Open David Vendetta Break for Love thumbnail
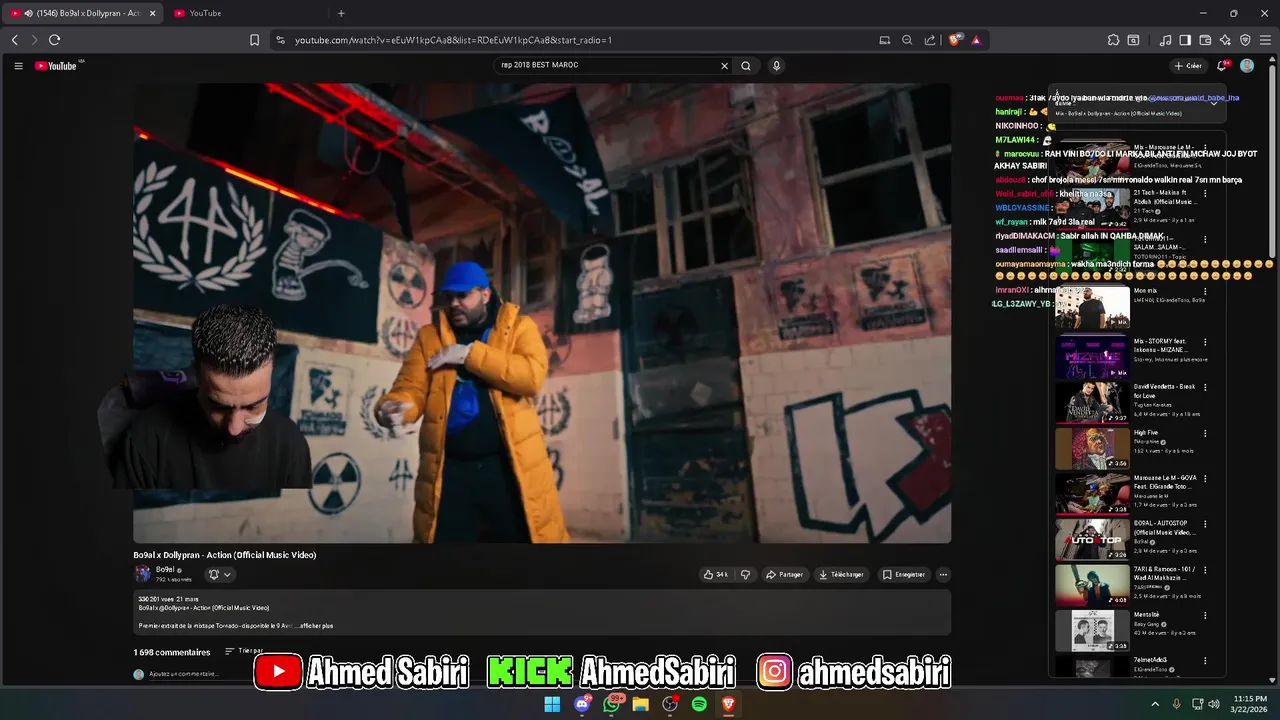Viewport: 1280px width, 720px height. coord(1092,402)
